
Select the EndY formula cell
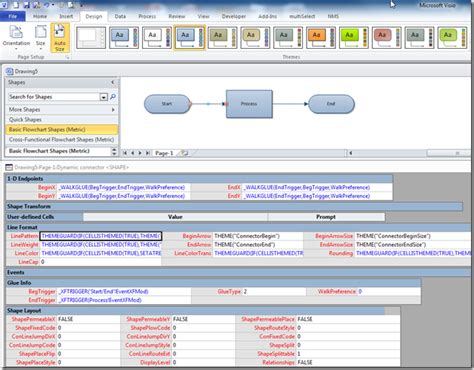click(x=317, y=196)
